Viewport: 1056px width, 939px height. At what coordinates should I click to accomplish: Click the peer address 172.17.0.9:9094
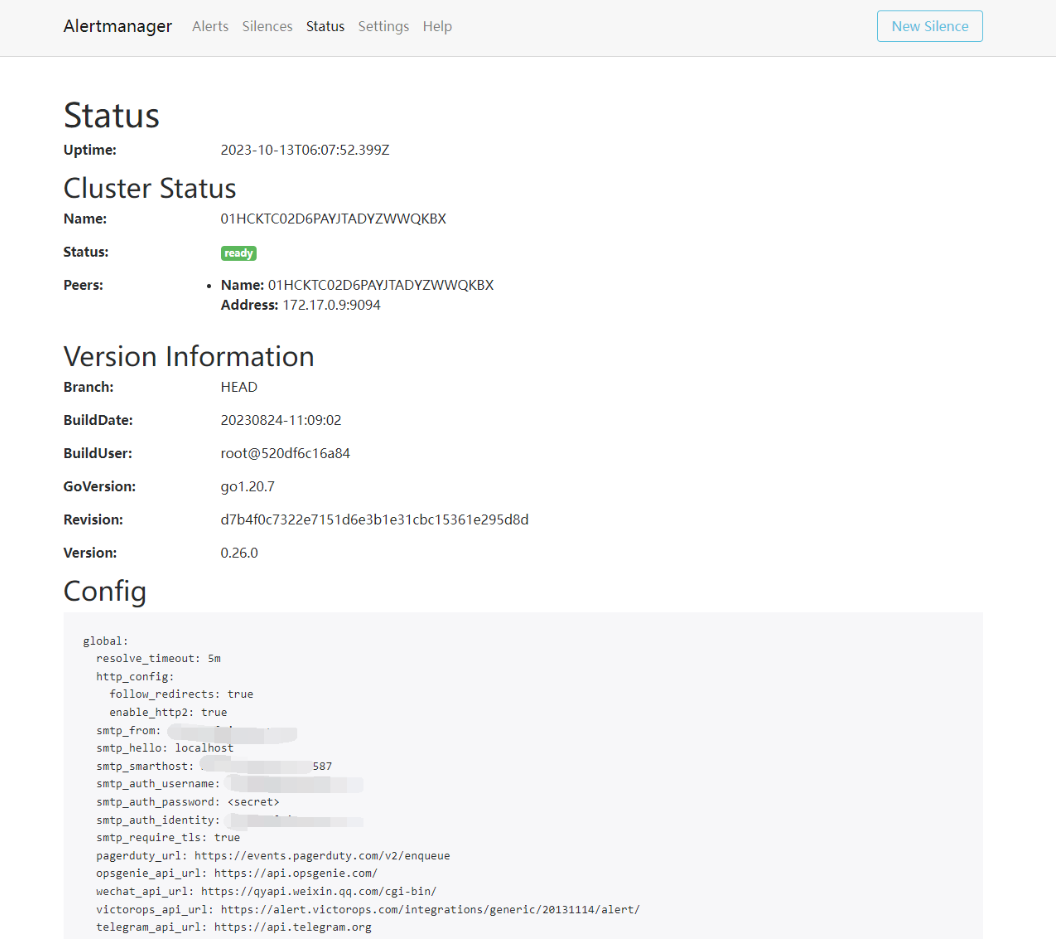click(331, 305)
